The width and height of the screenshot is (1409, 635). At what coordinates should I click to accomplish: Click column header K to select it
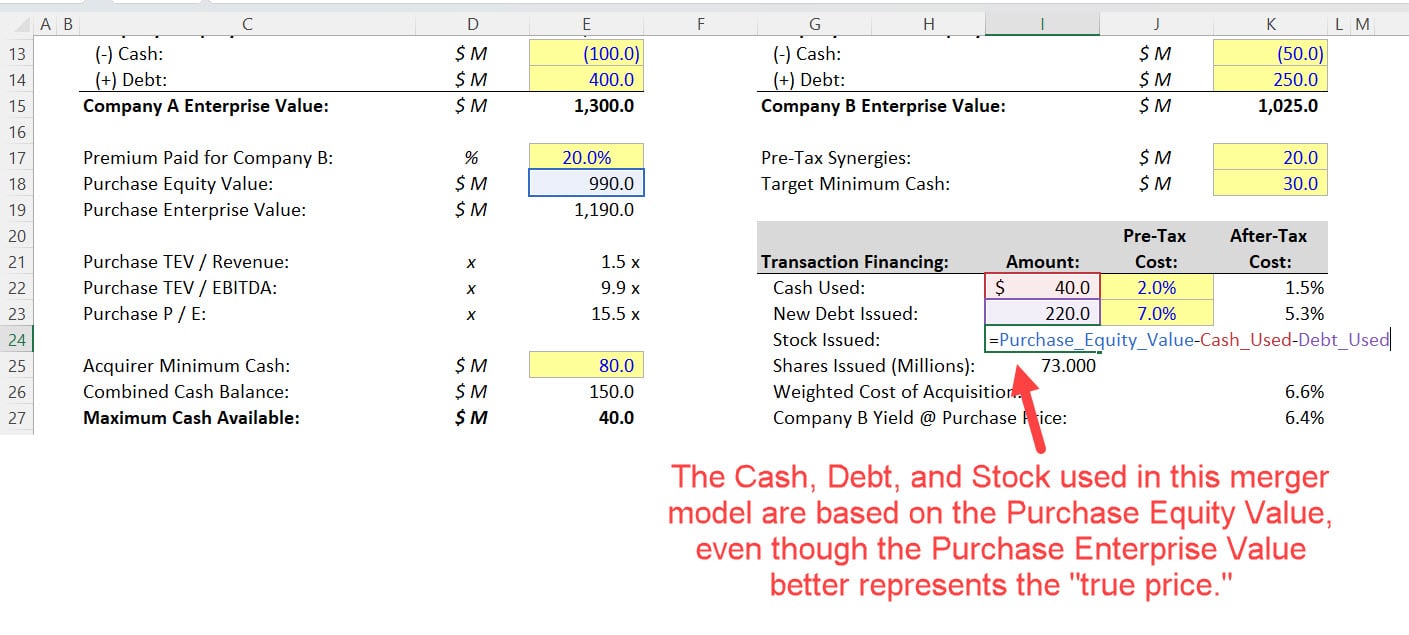(x=1270, y=22)
